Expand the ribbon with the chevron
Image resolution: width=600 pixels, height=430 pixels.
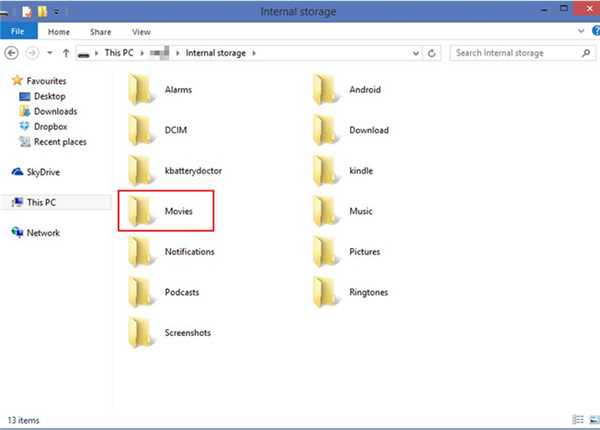click(x=581, y=31)
